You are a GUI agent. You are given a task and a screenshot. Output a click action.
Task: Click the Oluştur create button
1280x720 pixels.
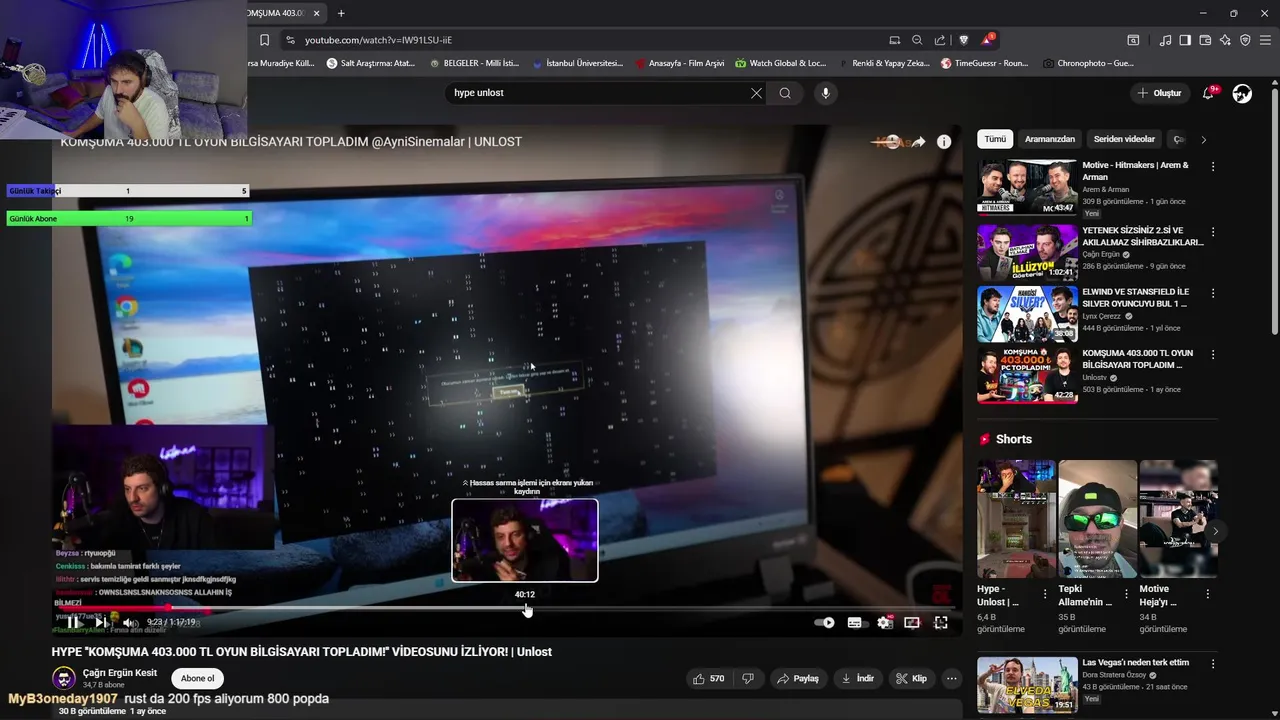click(1159, 93)
